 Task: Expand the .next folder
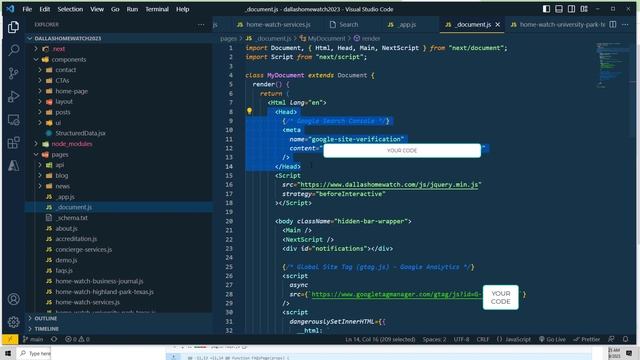point(36,49)
